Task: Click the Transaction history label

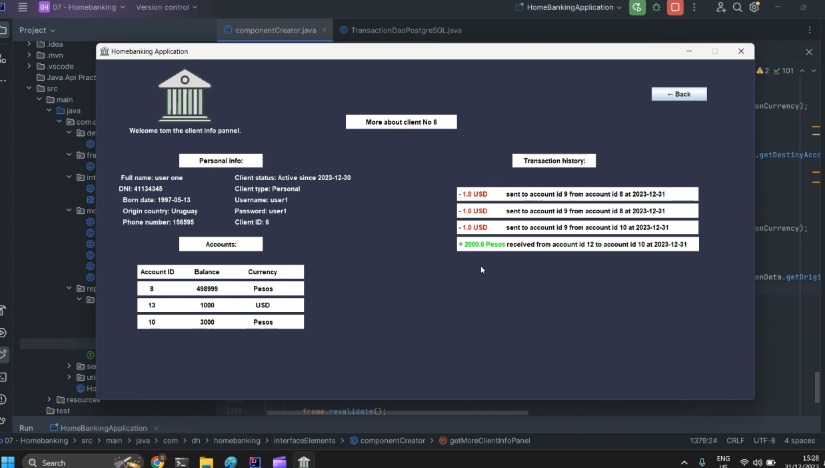Action: [x=554, y=161]
